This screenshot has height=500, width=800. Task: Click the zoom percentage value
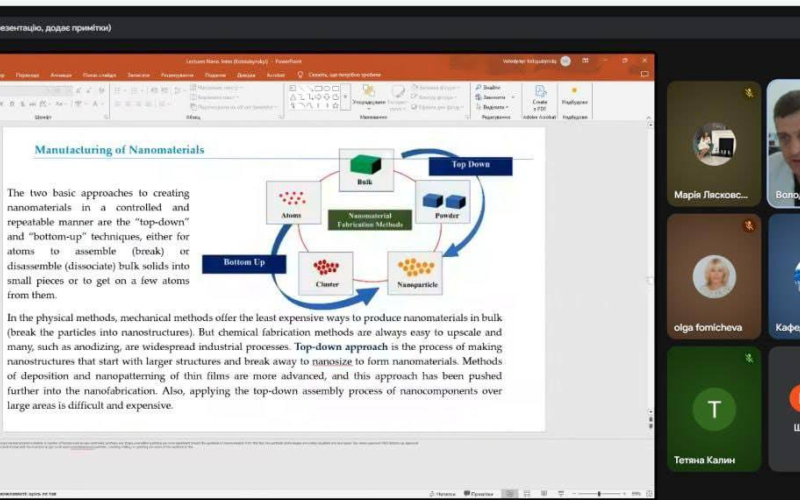point(636,493)
